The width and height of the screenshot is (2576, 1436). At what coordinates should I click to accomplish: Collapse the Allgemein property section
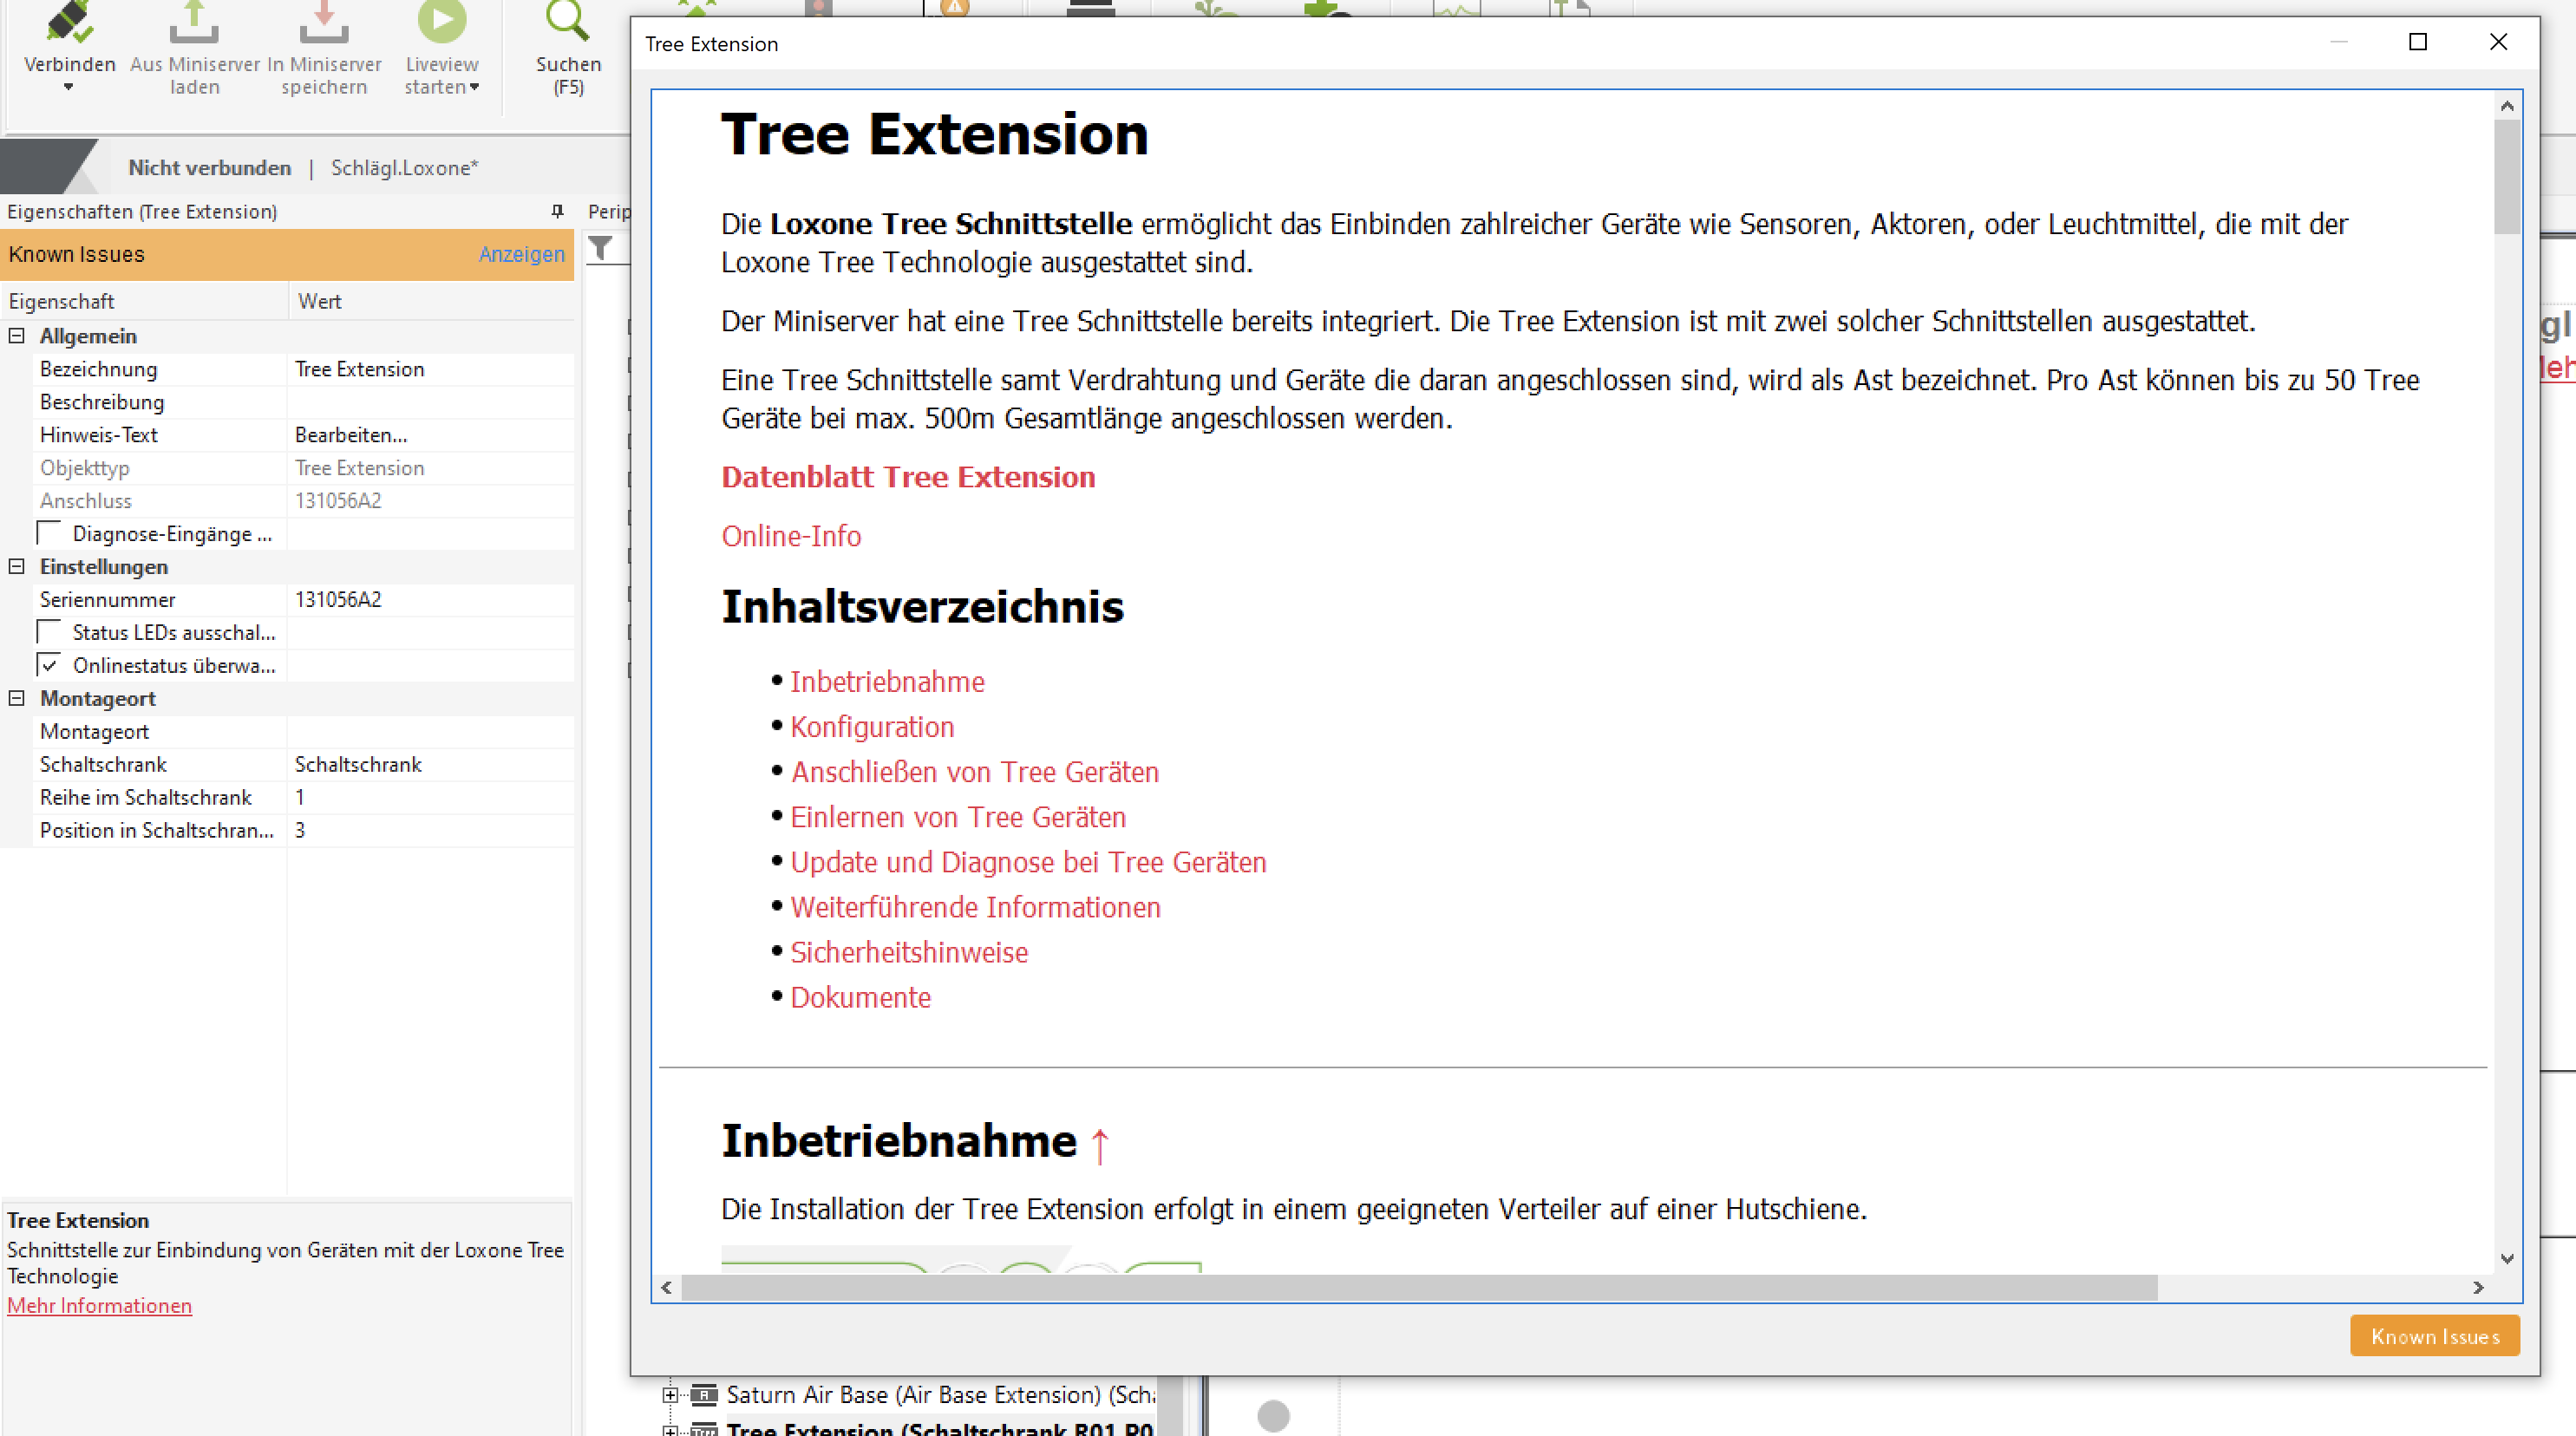click(15, 336)
